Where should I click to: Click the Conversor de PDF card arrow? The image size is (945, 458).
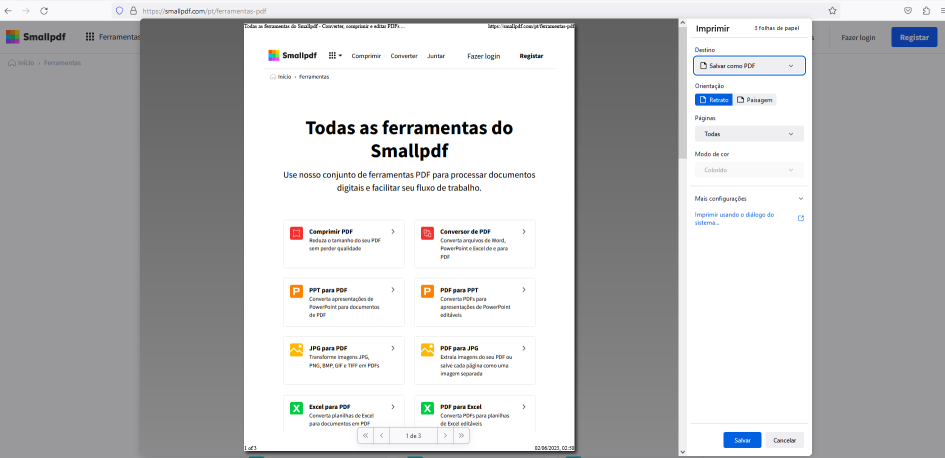524,231
